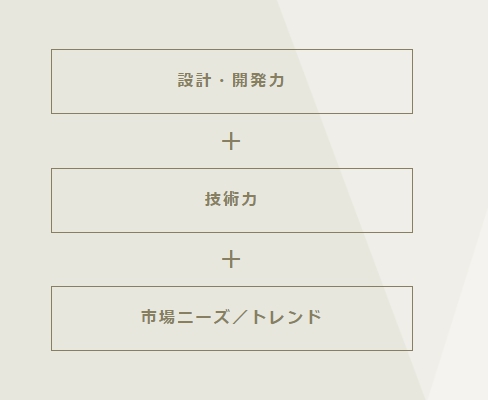Click the トレンド text in the bottom box
This screenshot has height=400, width=488.
pyautogui.click(x=286, y=317)
